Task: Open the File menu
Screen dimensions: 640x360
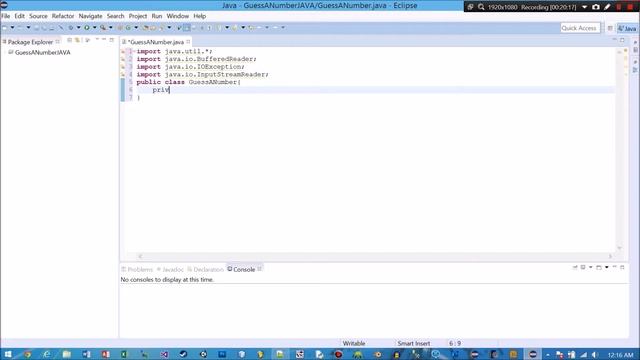Action: point(6,16)
